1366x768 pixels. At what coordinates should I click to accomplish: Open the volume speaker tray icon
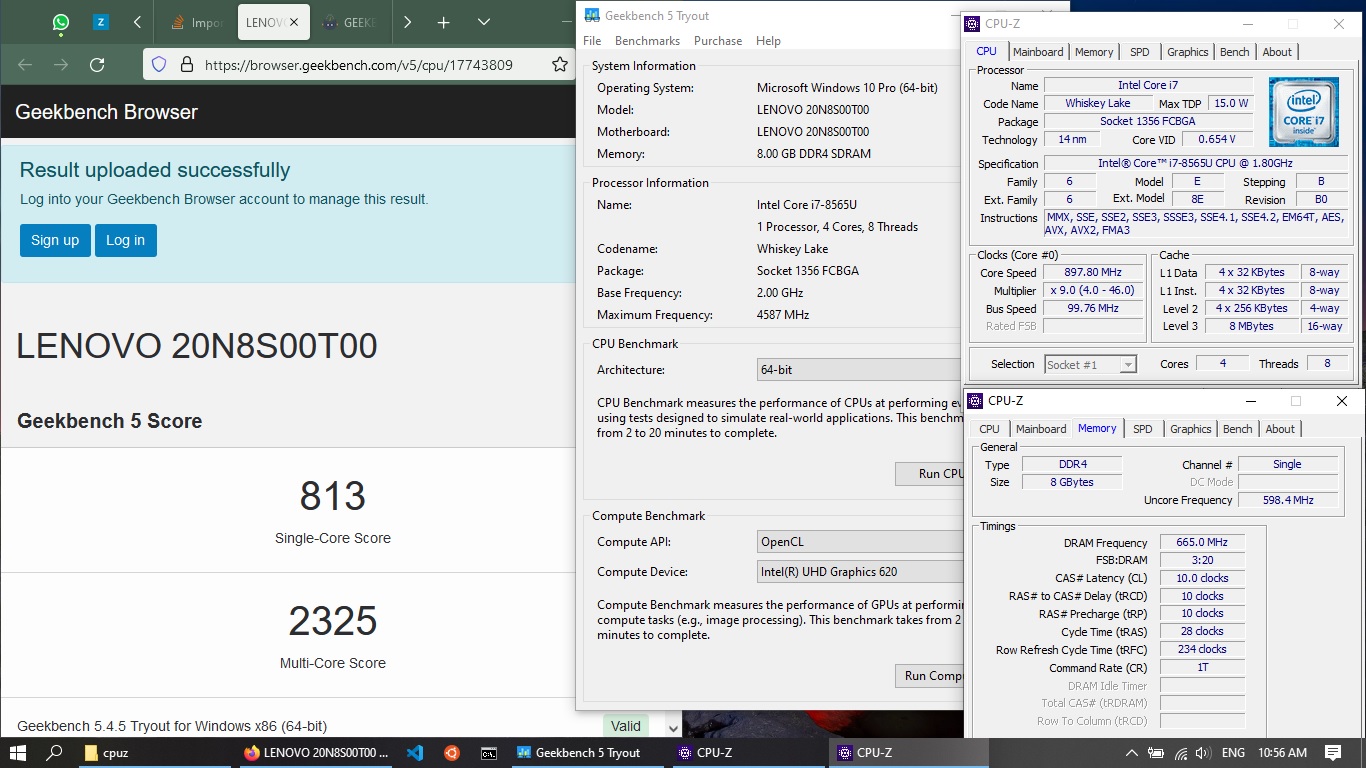(x=1203, y=753)
